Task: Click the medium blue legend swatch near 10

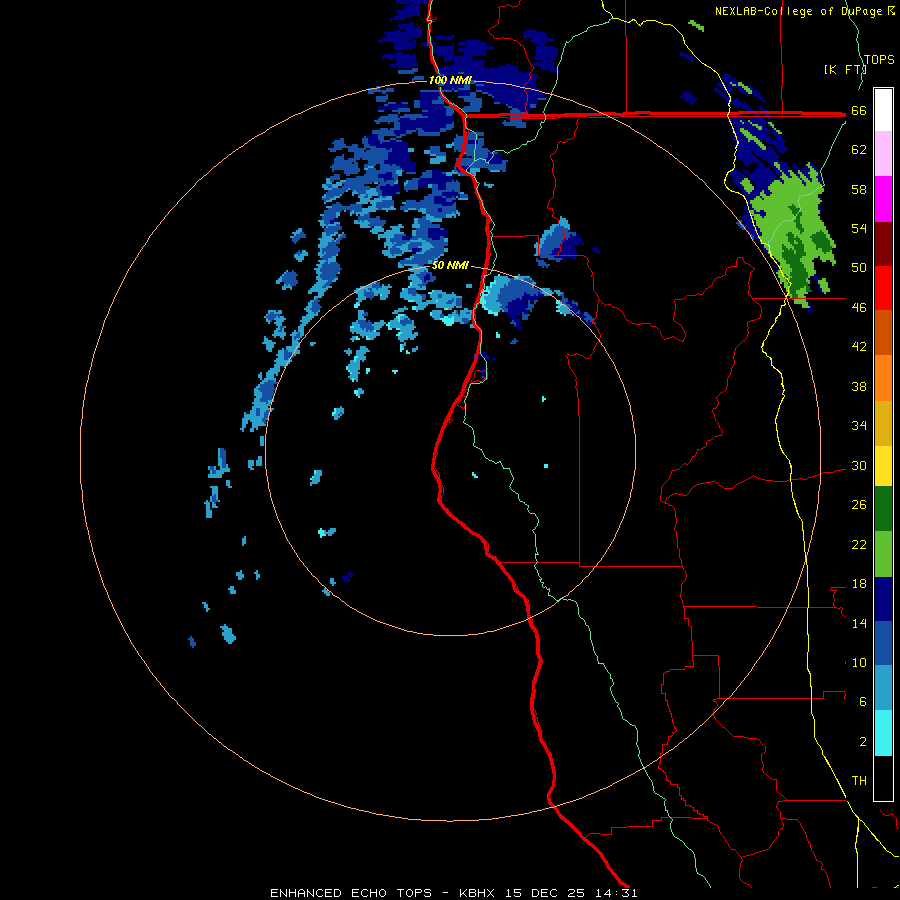Action: tap(883, 643)
